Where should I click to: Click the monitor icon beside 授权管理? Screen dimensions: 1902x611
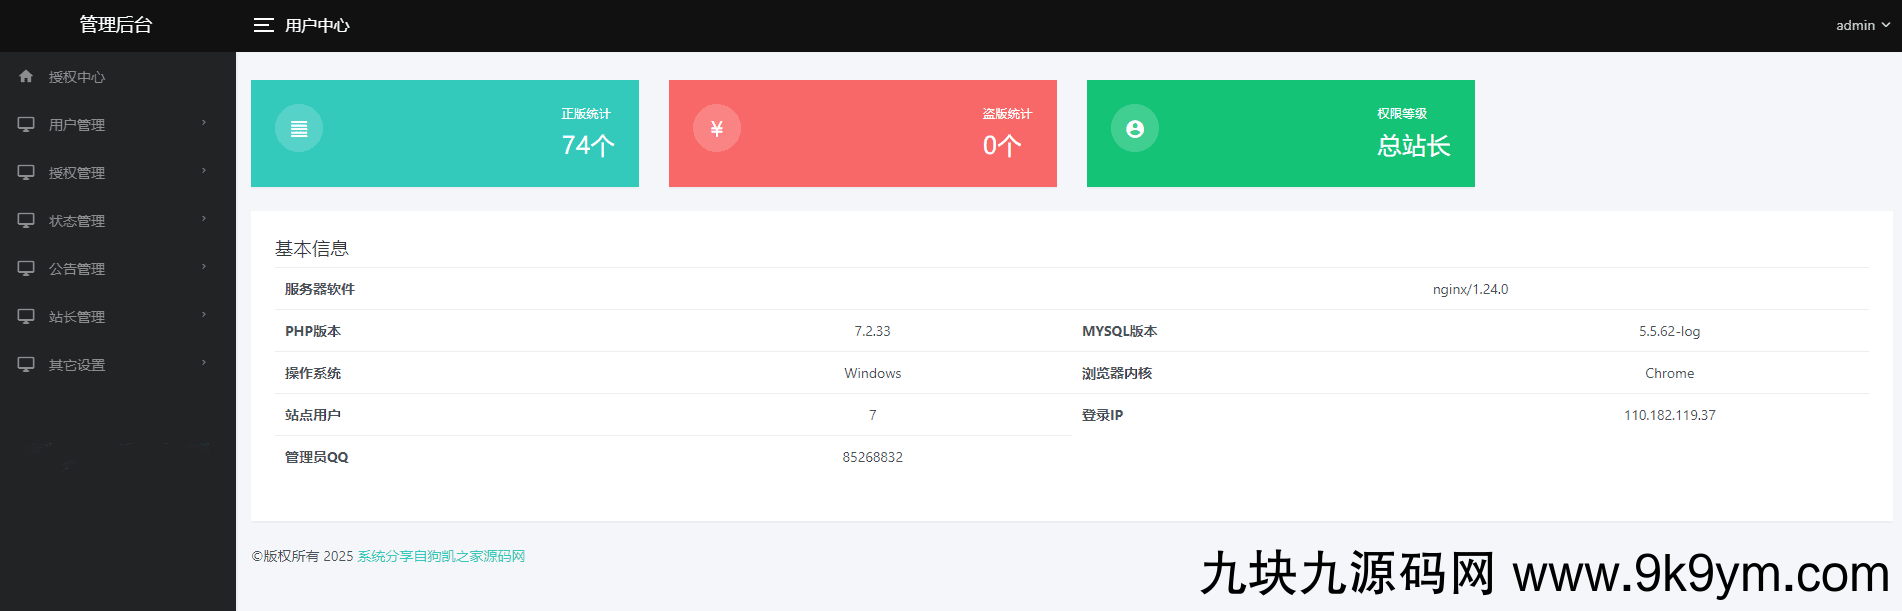pos(26,172)
